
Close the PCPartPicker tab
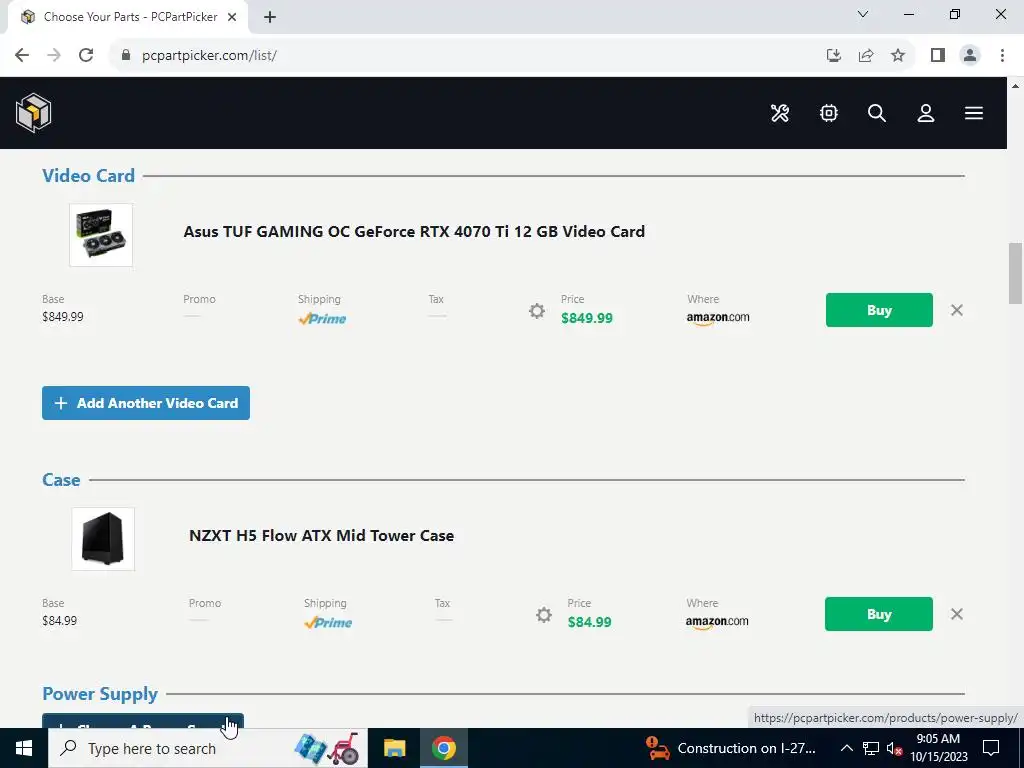click(x=232, y=17)
